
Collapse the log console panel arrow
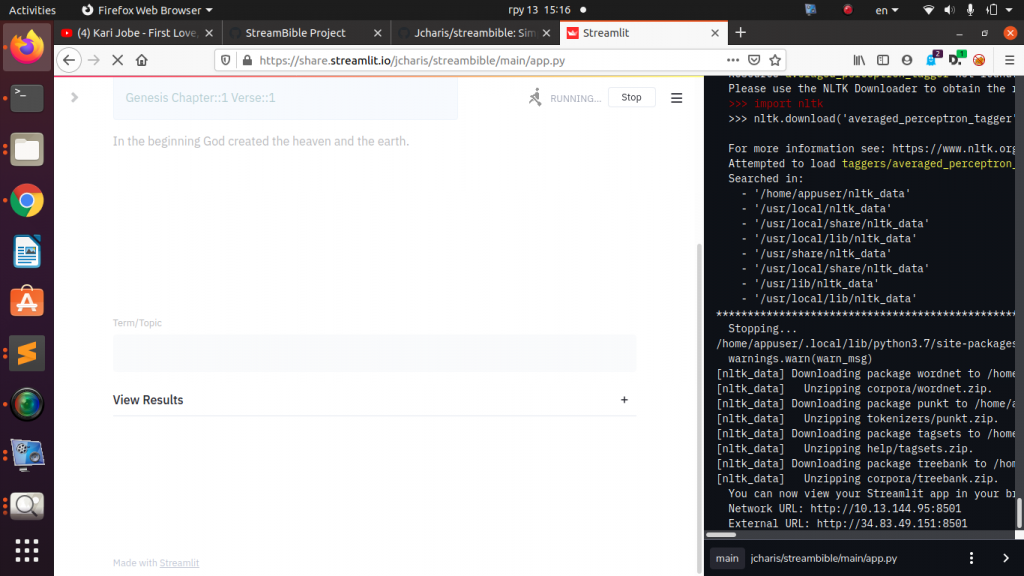pyautogui.click(x=1006, y=558)
